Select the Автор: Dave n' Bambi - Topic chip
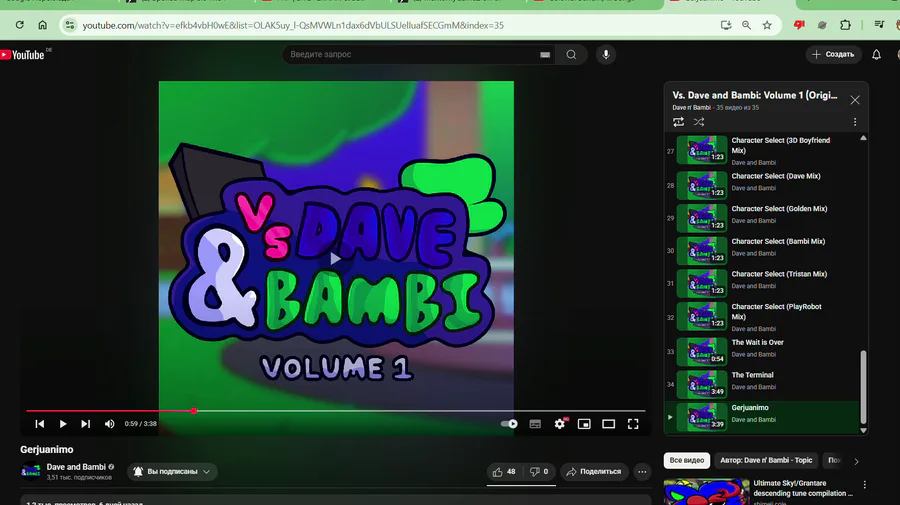The height and width of the screenshot is (505, 900). tap(766, 460)
